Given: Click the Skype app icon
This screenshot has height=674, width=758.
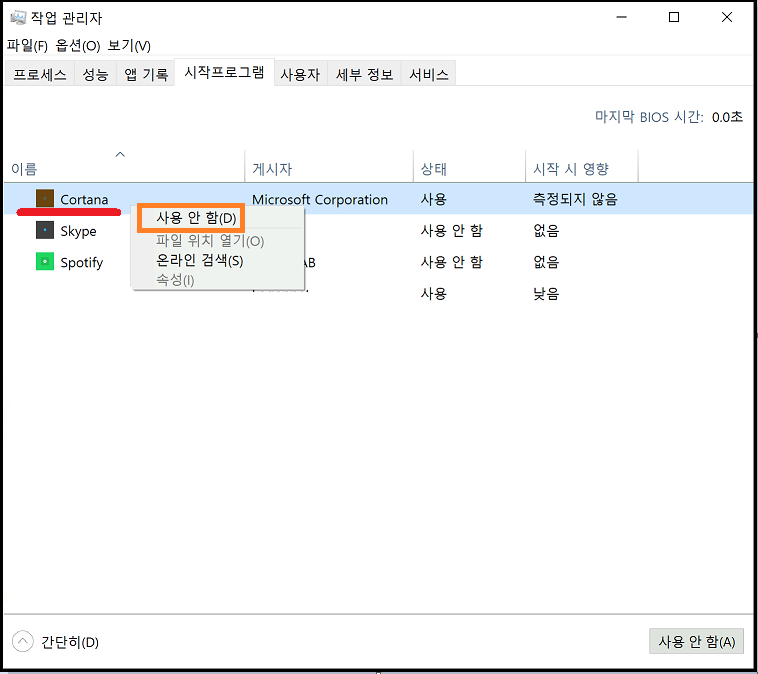Looking at the screenshot, I should pyautogui.click(x=45, y=230).
